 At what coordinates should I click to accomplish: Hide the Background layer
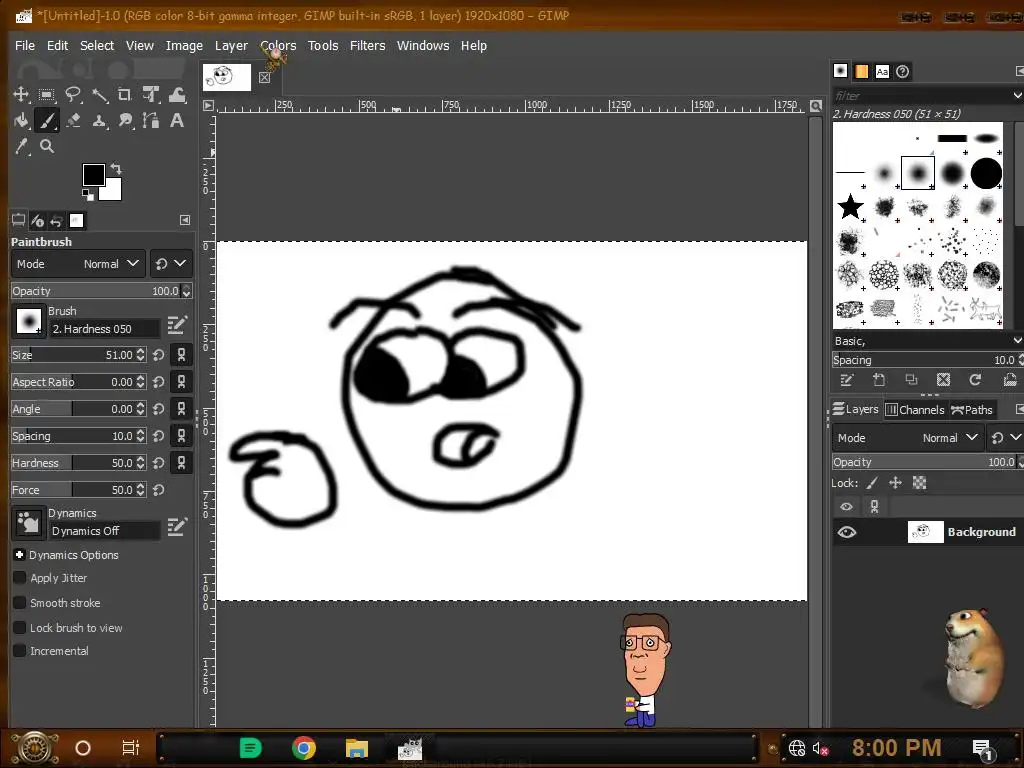[x=846, y=532]
